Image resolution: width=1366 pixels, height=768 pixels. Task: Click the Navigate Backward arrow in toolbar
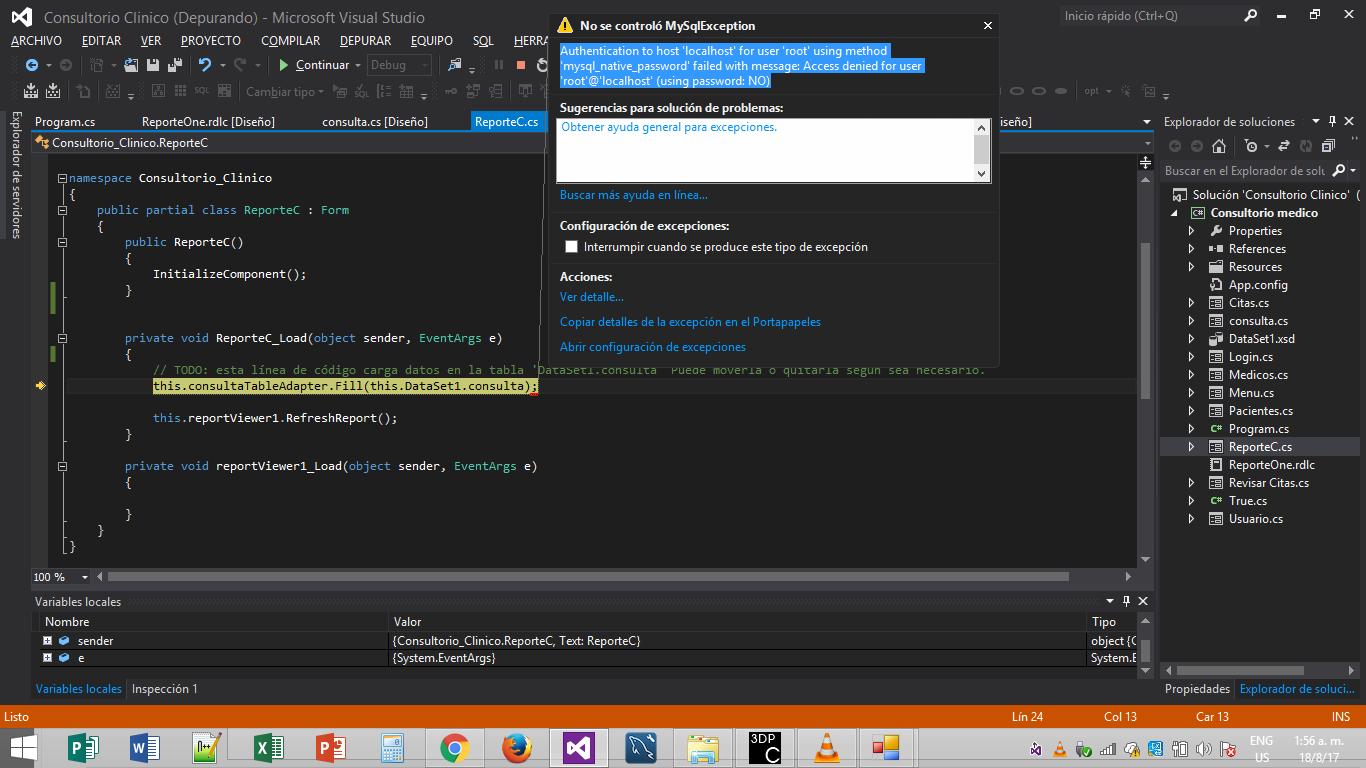point(31,65)
